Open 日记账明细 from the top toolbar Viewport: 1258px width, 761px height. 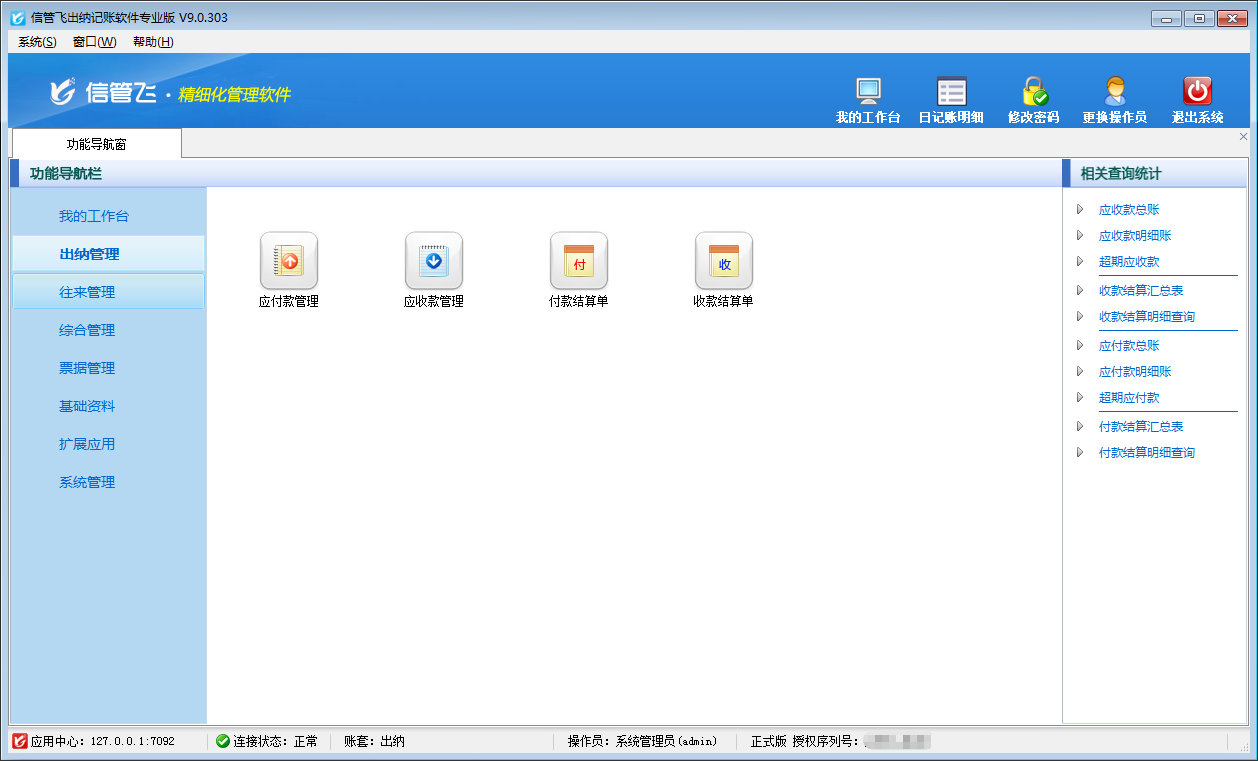coord(951,92)
